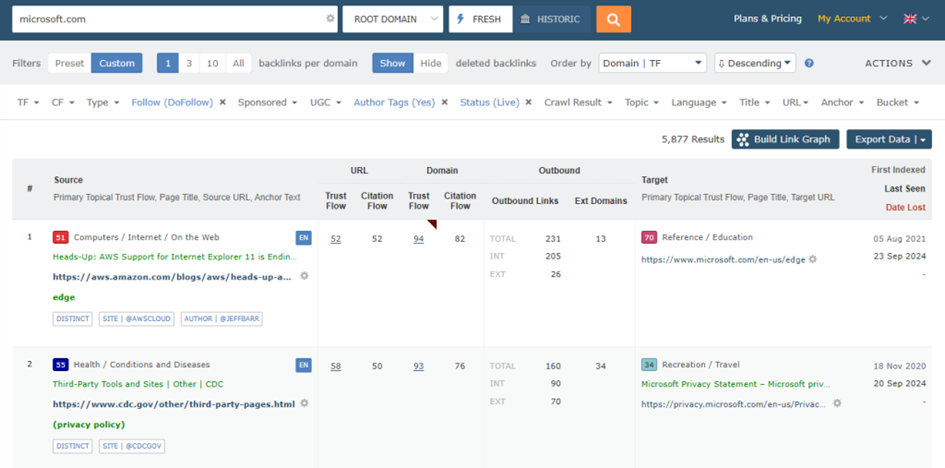Set 1 backlink per domain
Screen dimensions: 945x468
point(168,63)
